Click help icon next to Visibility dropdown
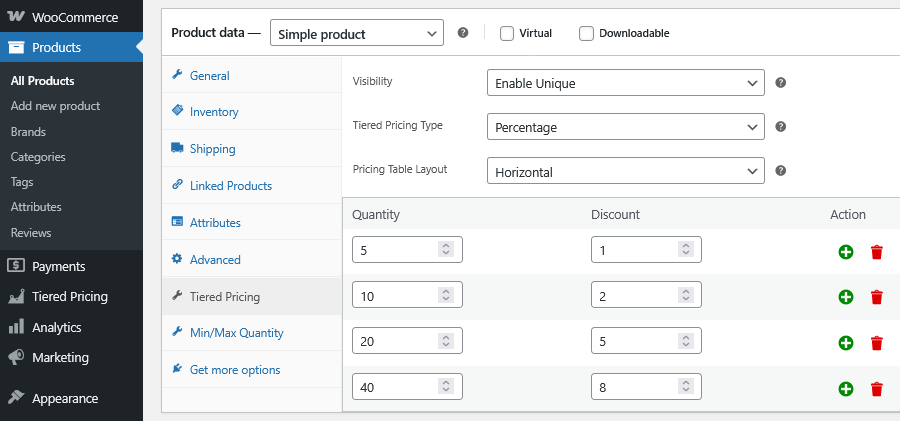The image size is (900, 421). point(781,83)
